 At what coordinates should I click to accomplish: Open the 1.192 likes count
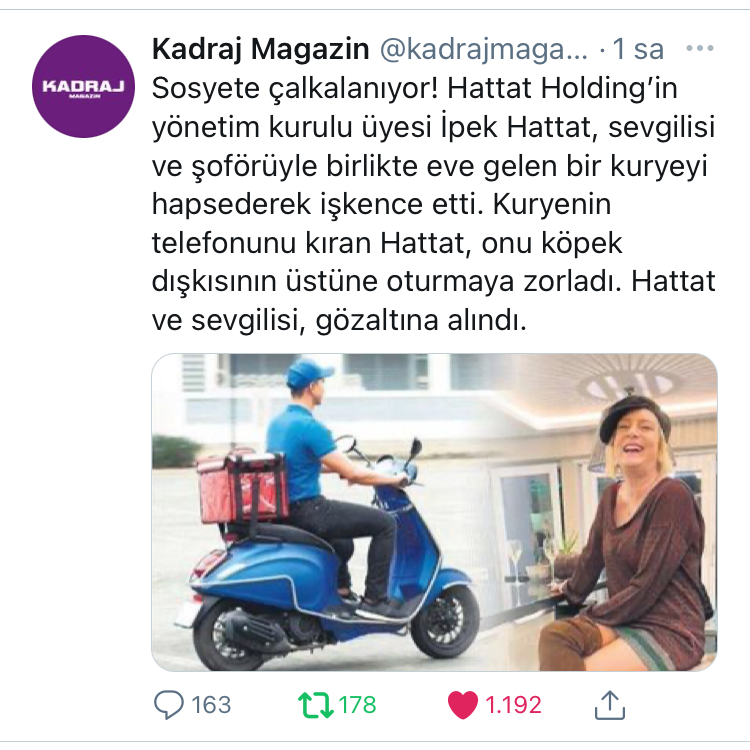click(x=513, y=705)
